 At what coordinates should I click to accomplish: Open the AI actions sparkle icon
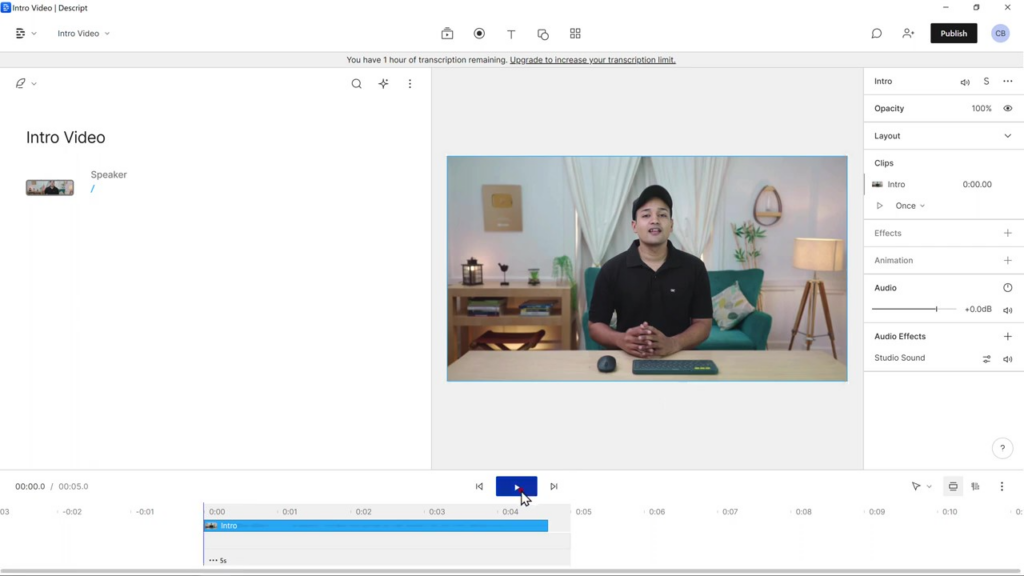tap(383, 84)
